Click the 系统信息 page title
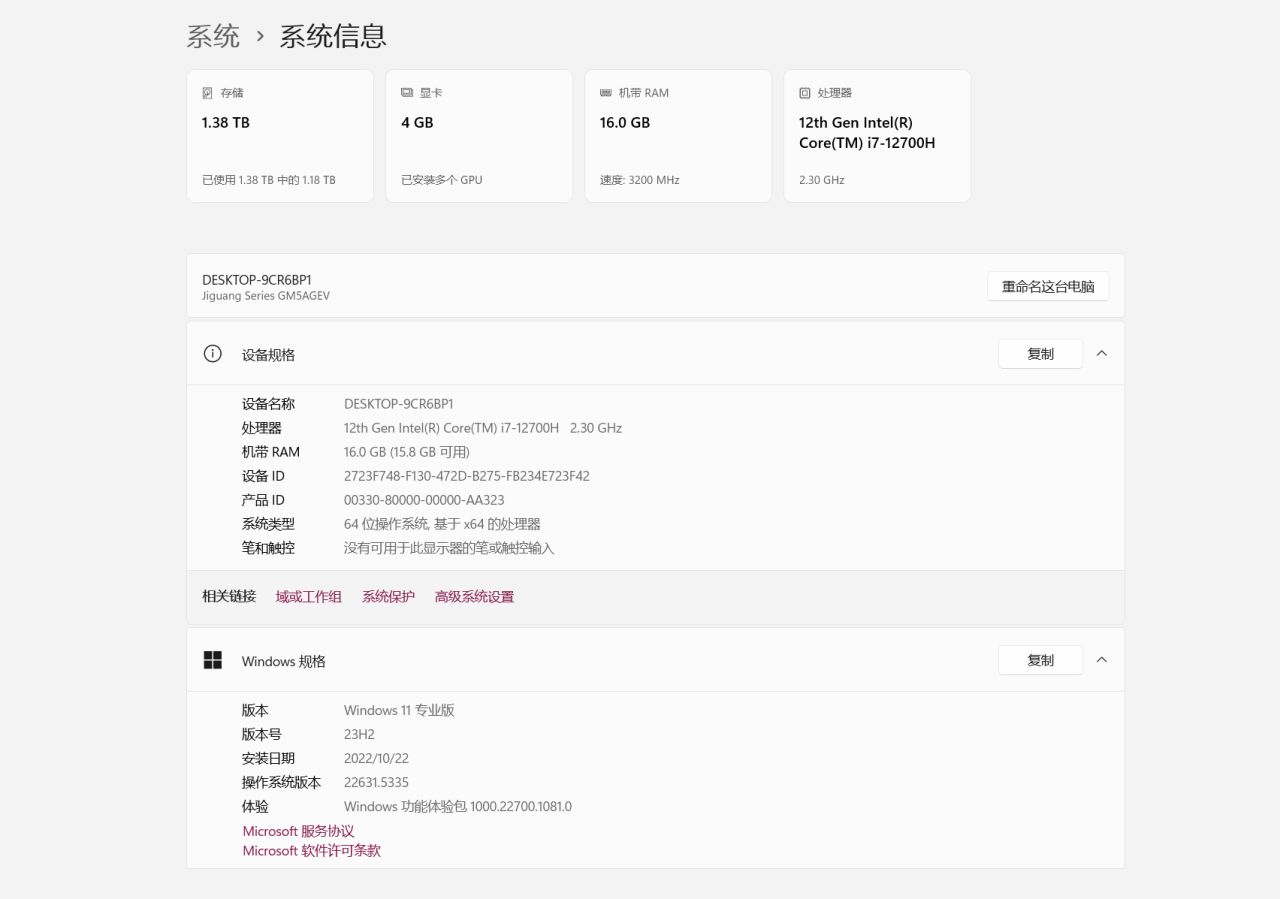Screen dimensions: 1280x899 pyautogui.click(x=333, y=36)
